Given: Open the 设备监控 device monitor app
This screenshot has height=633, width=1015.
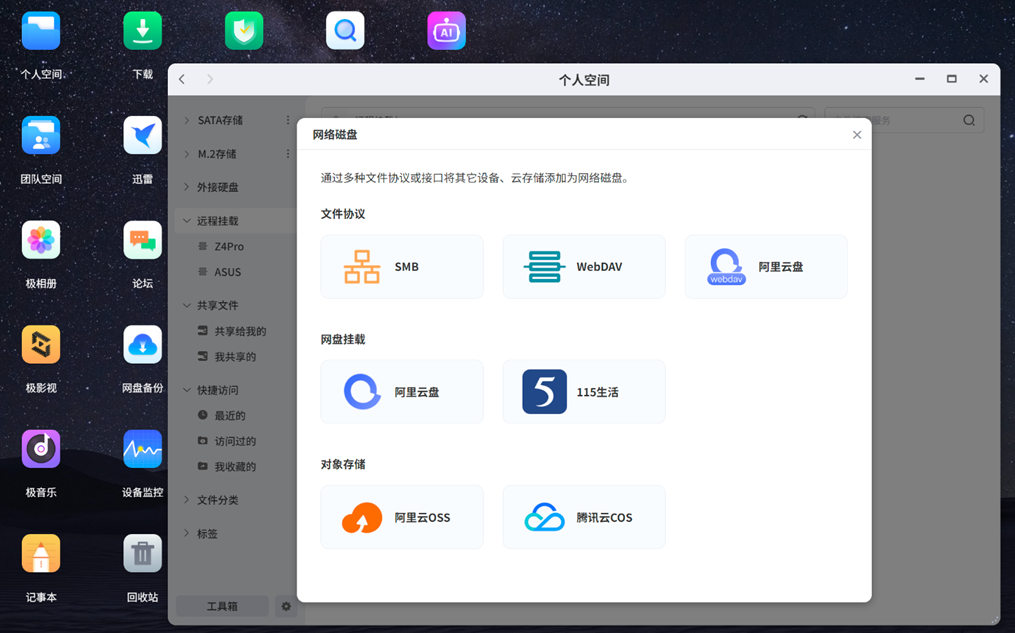Looking at the screenshot, I should pyautogui.click(x=142, y=449).
